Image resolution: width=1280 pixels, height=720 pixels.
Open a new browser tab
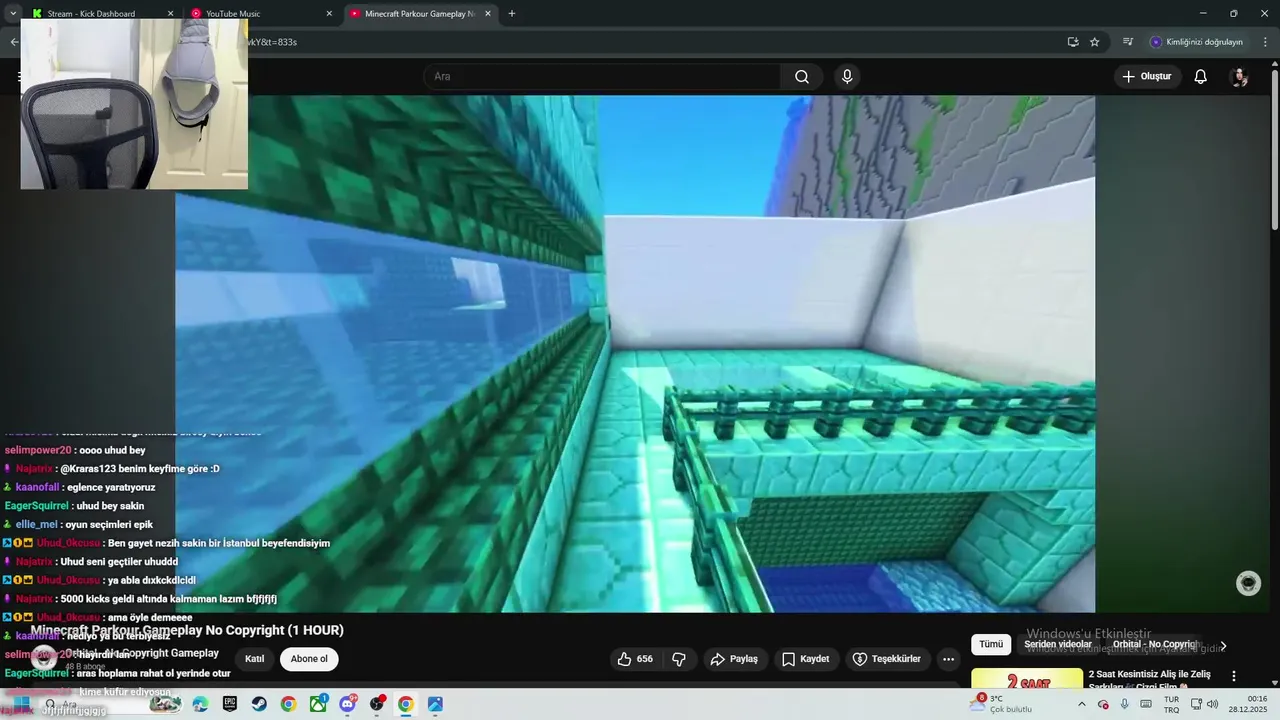[x=512, y=14]
